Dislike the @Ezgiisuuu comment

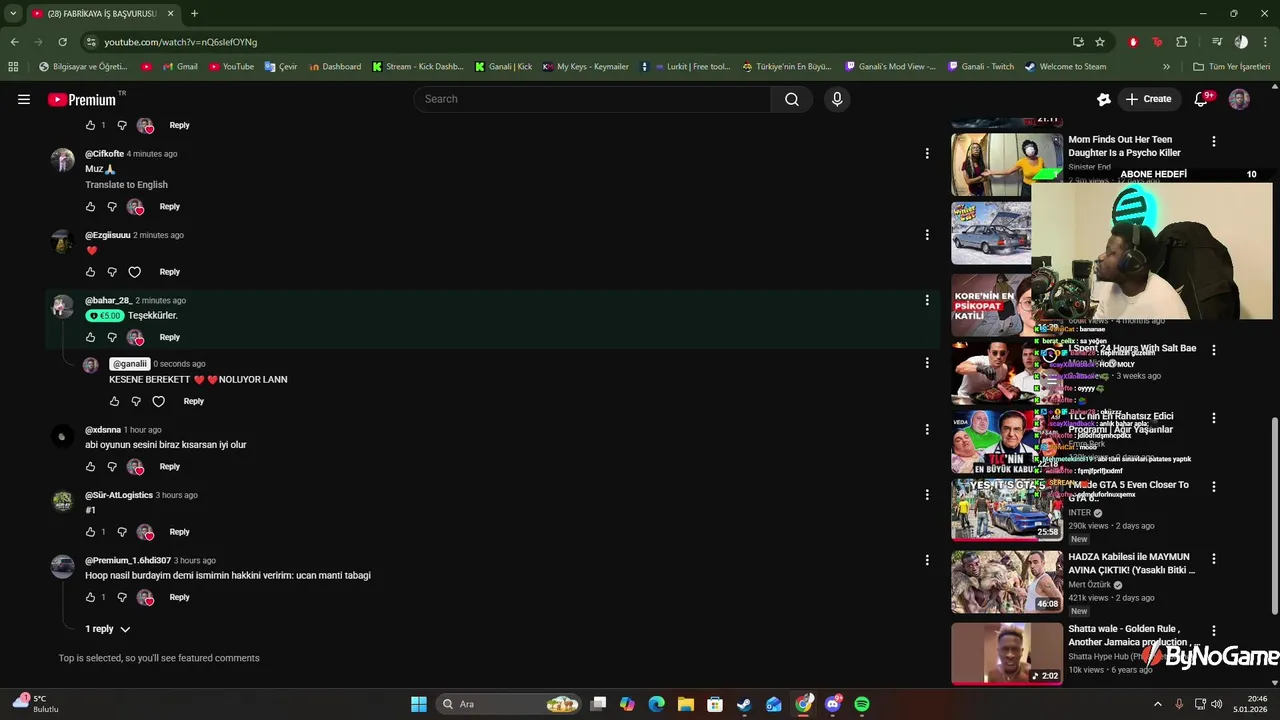pyautogui.click(x=112, y=272)
